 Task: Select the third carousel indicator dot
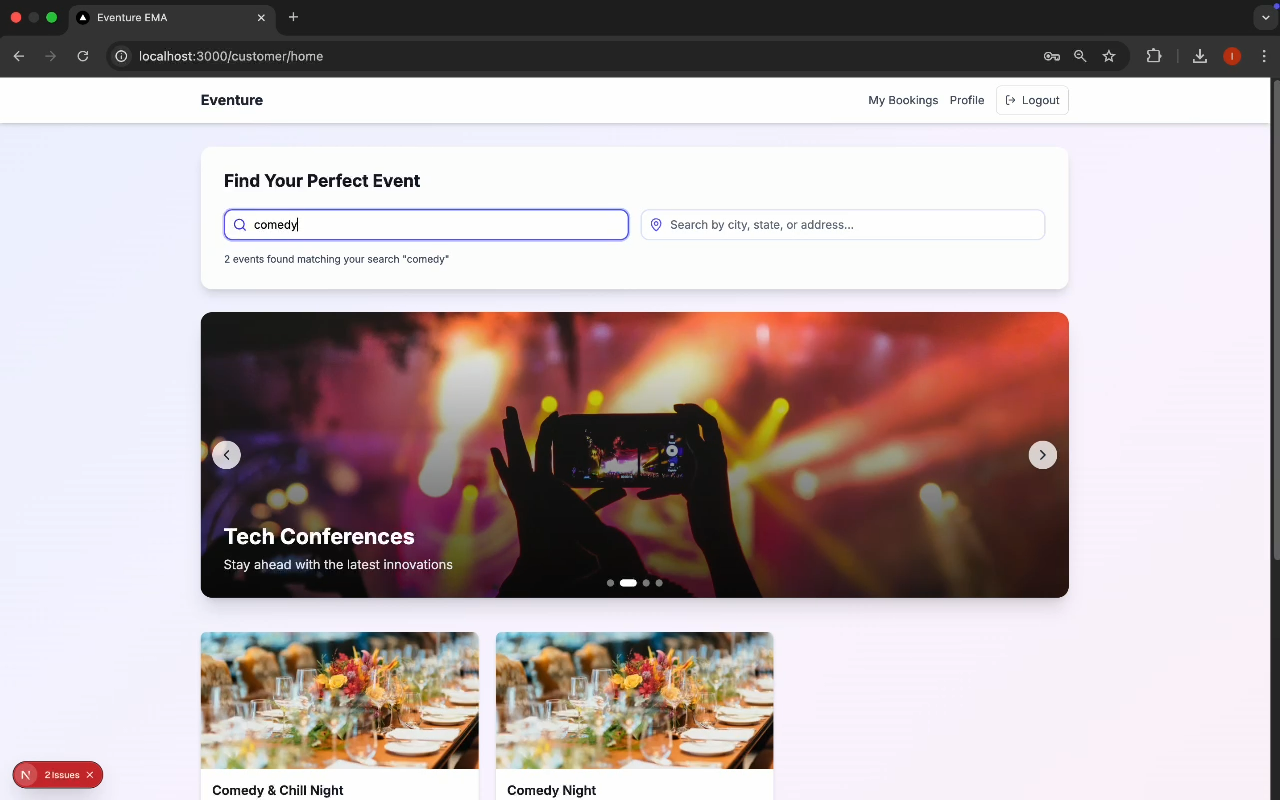coord(646,583)
